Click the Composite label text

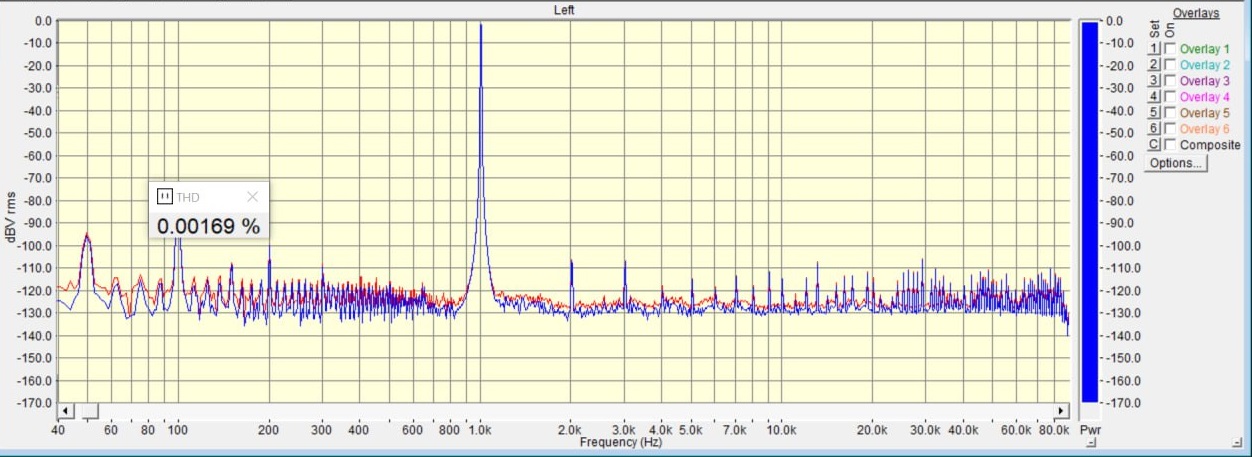click(1210, 145)
